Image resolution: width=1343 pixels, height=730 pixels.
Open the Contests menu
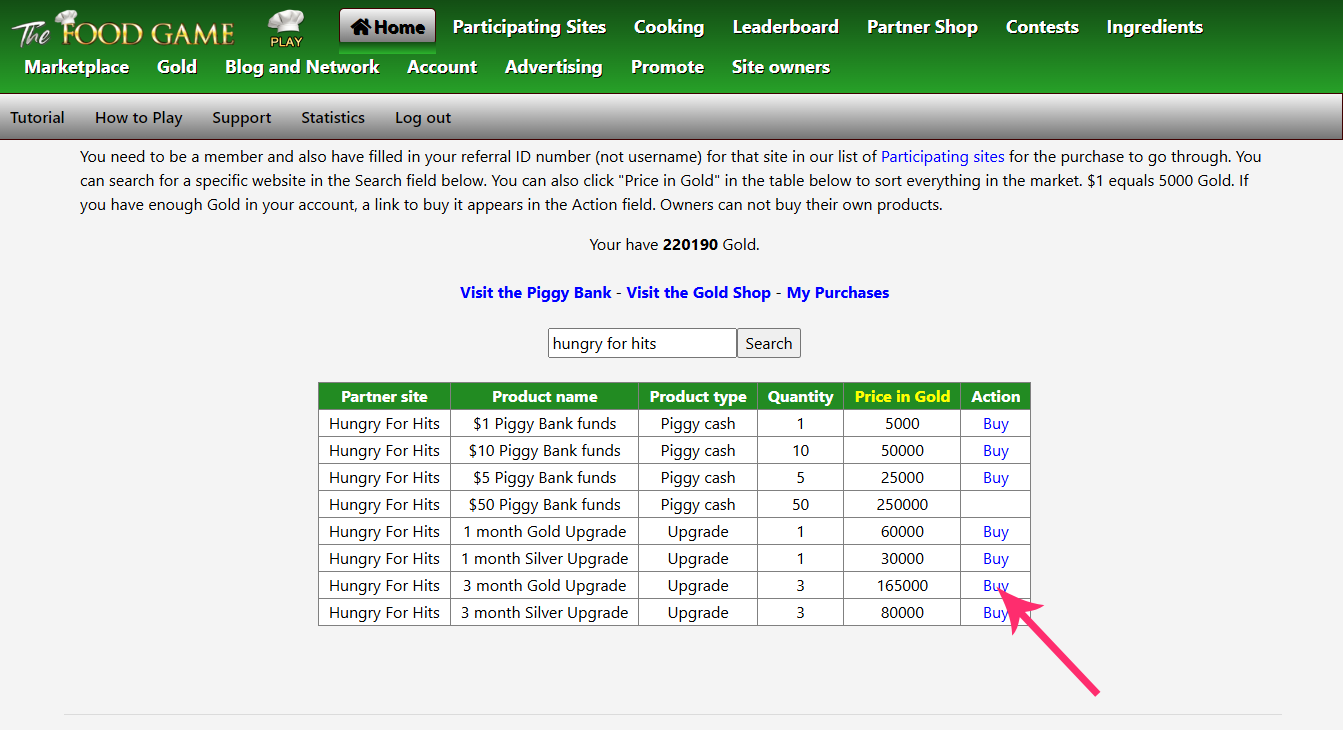click(1042, 27)
